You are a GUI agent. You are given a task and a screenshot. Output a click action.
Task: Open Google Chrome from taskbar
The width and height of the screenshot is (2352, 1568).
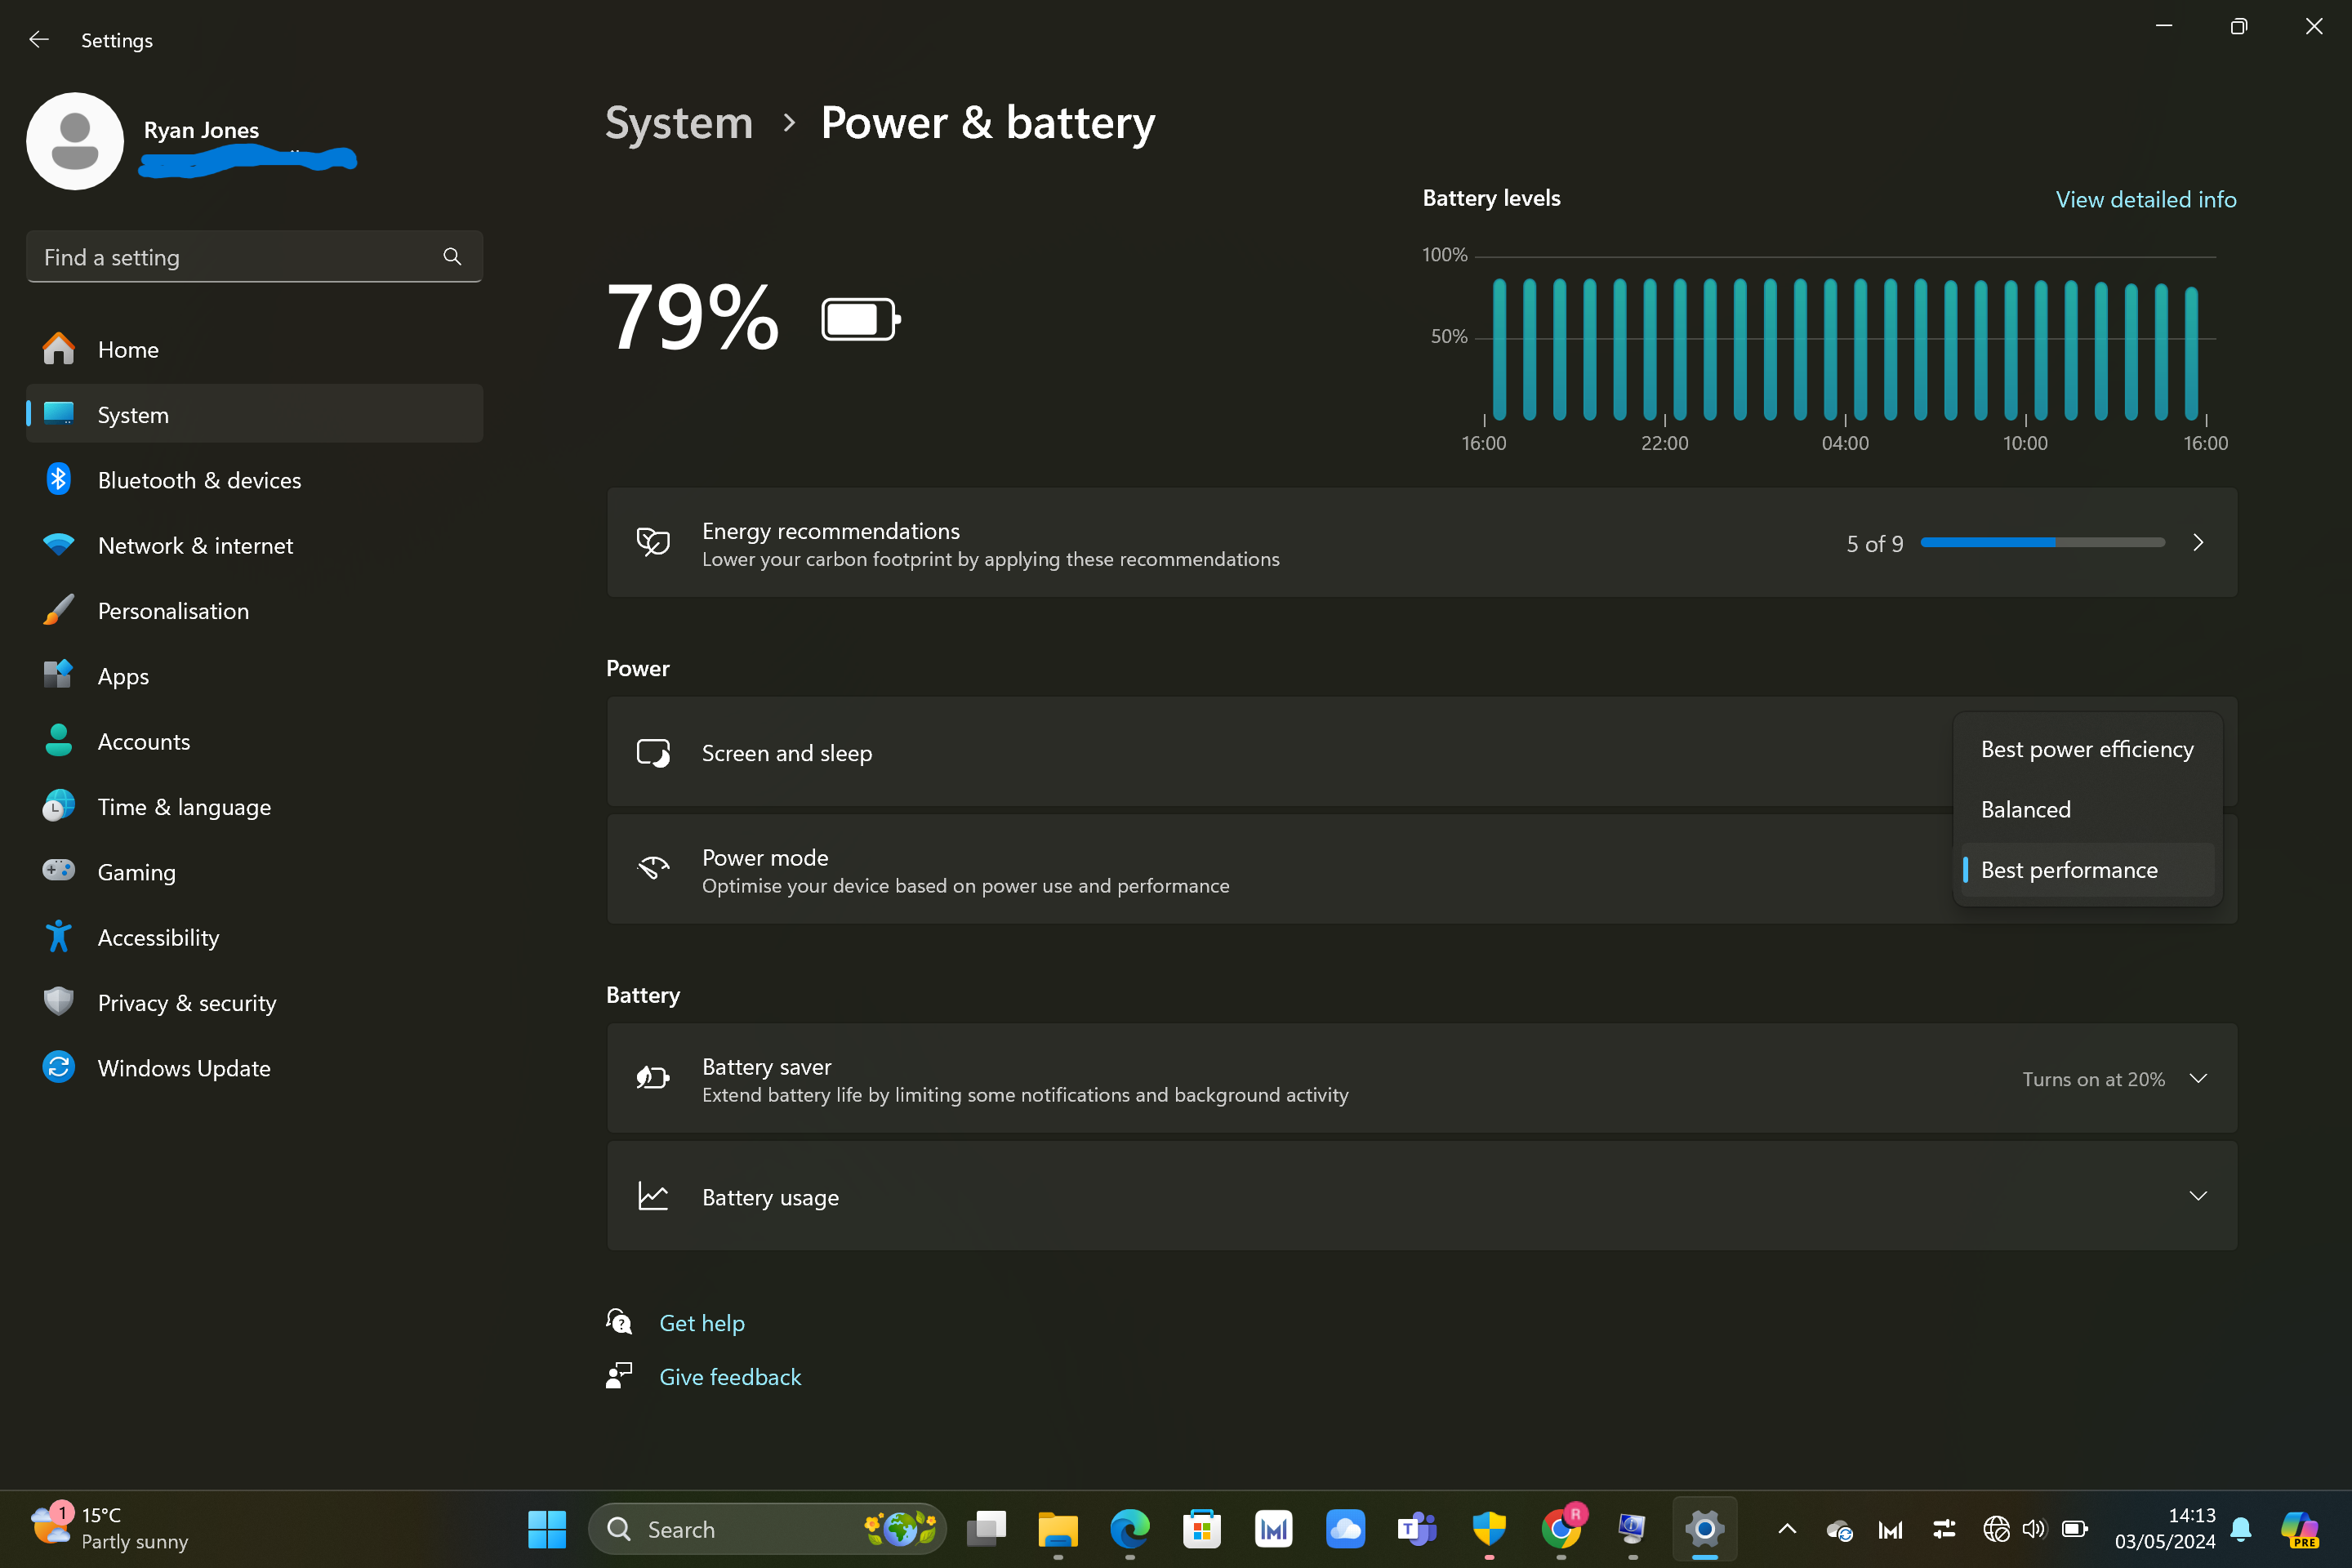pyautogui.click(x=1561, y=1529)
